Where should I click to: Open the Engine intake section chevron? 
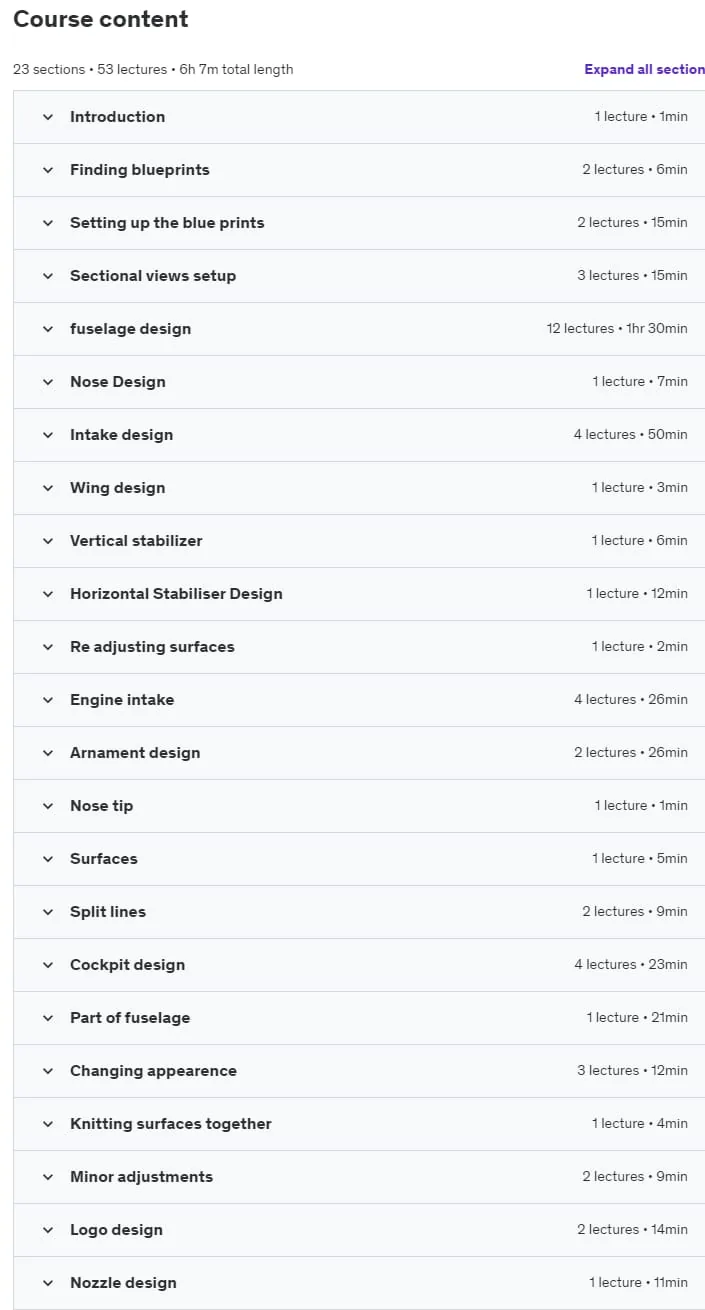click(x=47, y=700)
